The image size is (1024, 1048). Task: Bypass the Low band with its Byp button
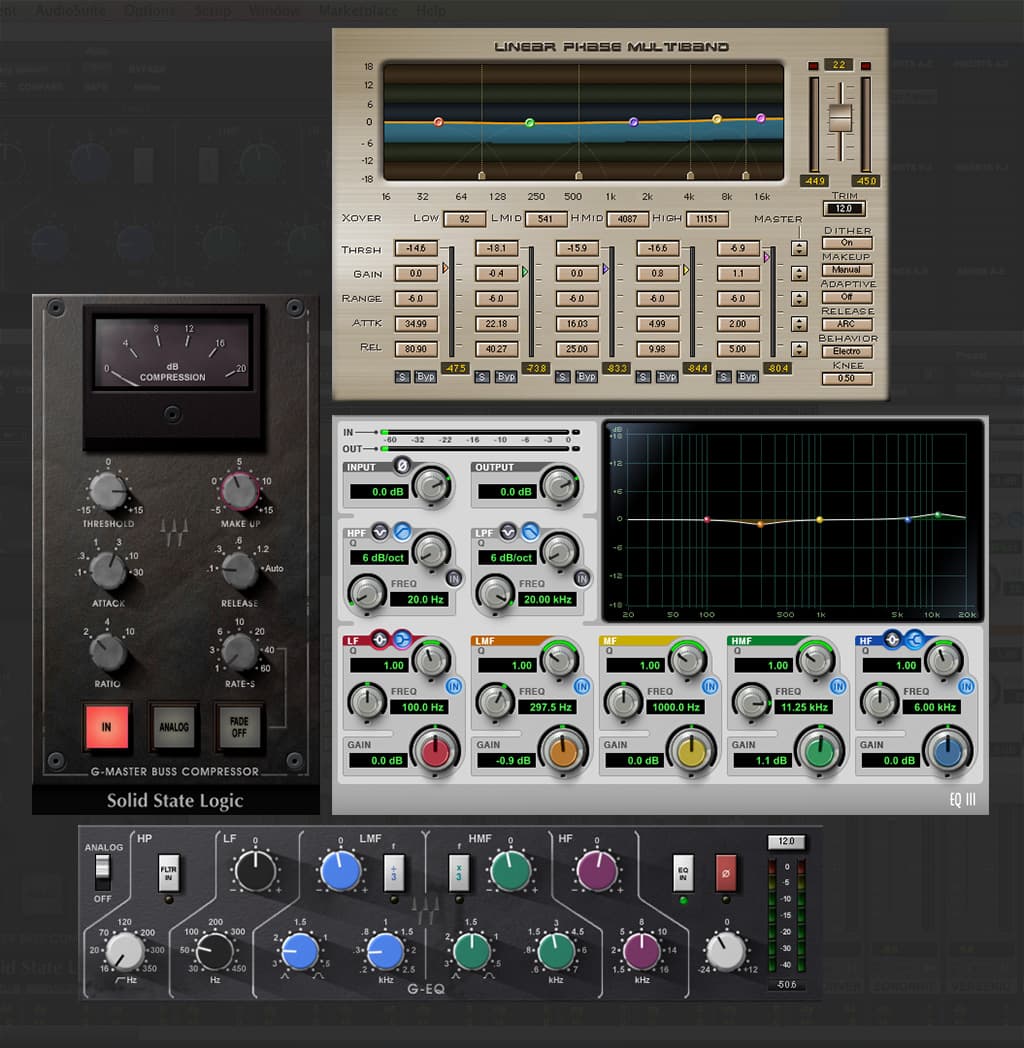tap(426, 377)
